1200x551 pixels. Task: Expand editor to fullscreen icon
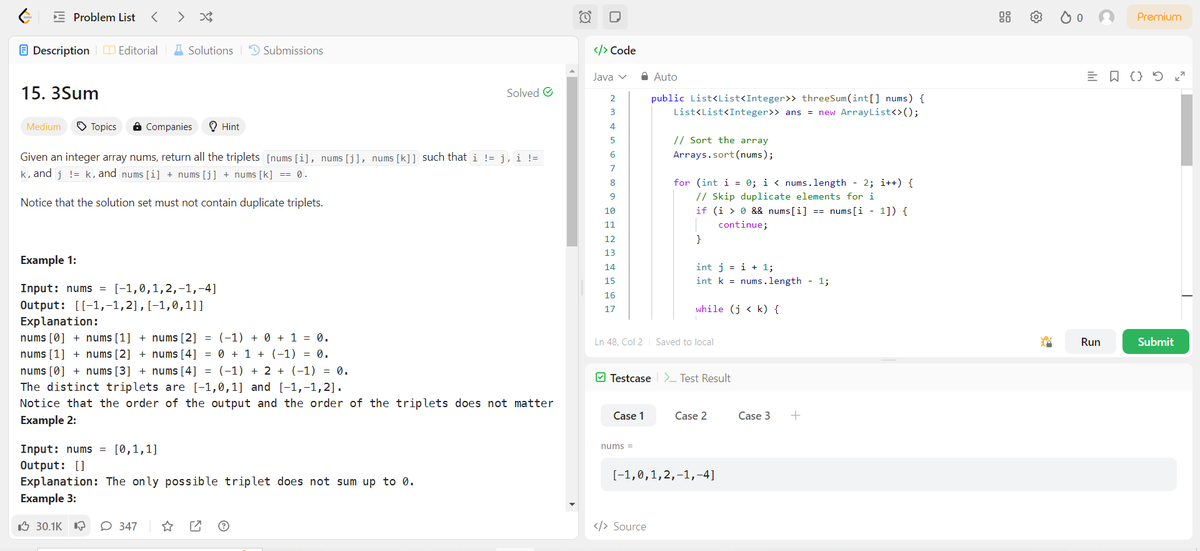pos(1179,77)
